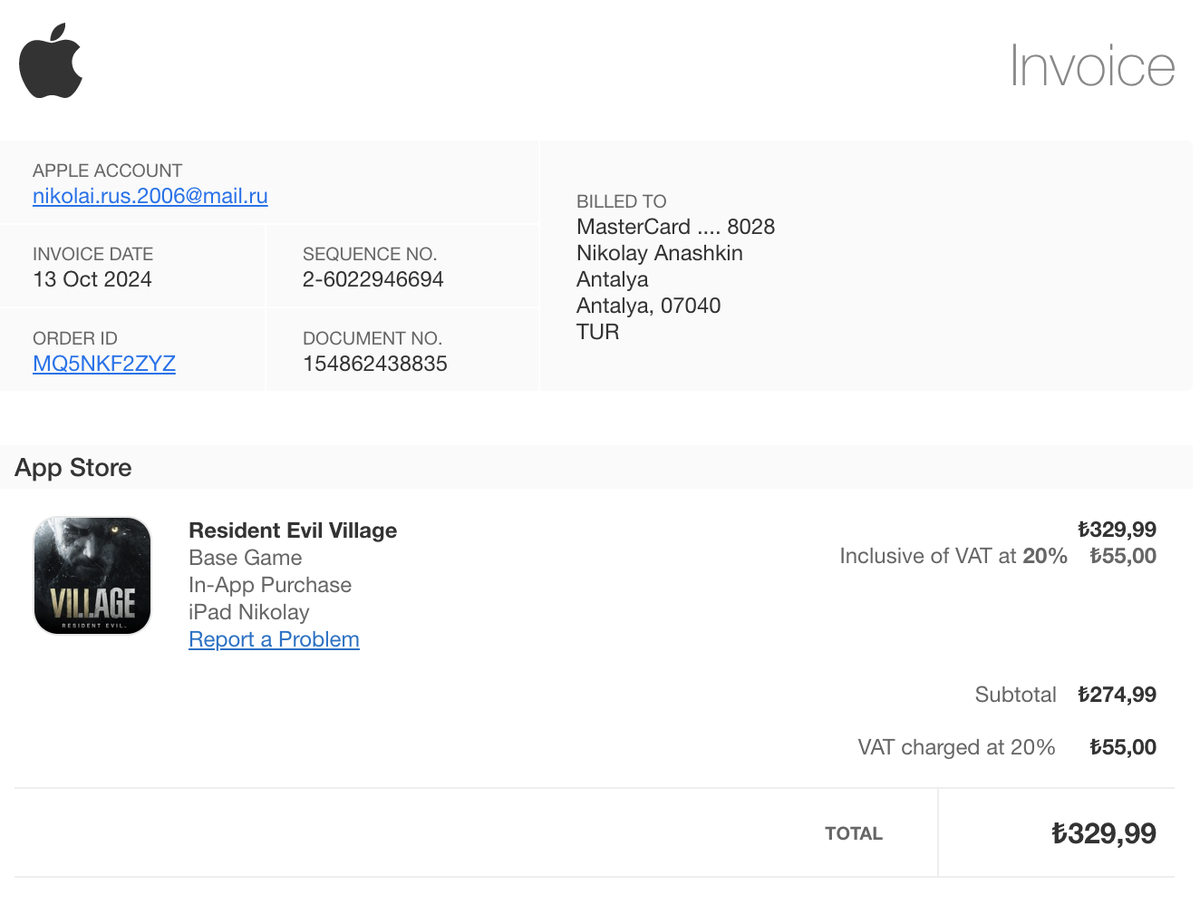Open nikolai.rus.2006@mail.ru email link
1200x905 pixels.
[x=150, y=196]
